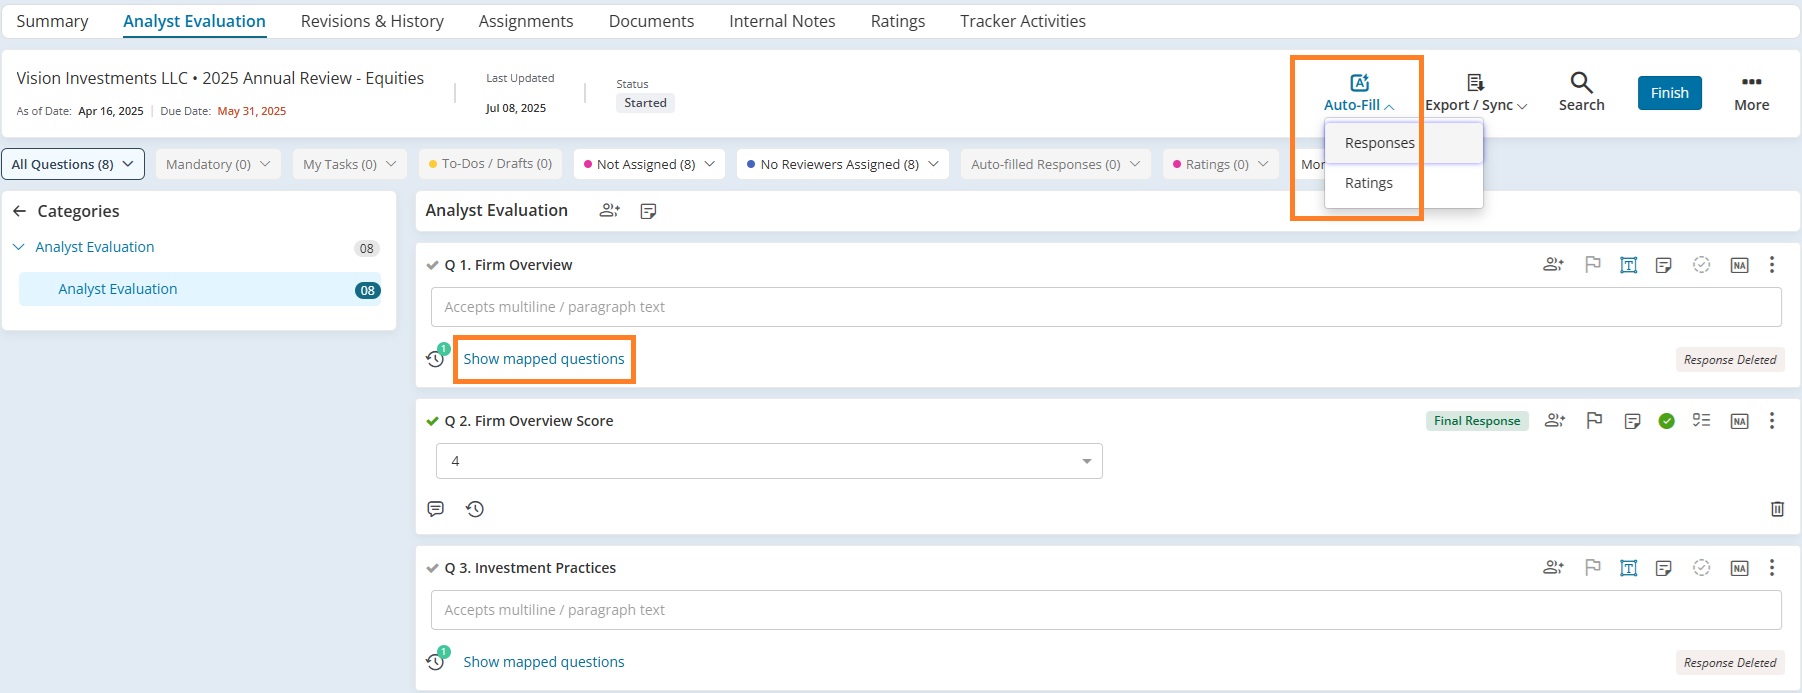This screenshot has width=1802, height=693.
Task: Open Q3 Investment Practices kebab menu
Action: [1772, 568]
